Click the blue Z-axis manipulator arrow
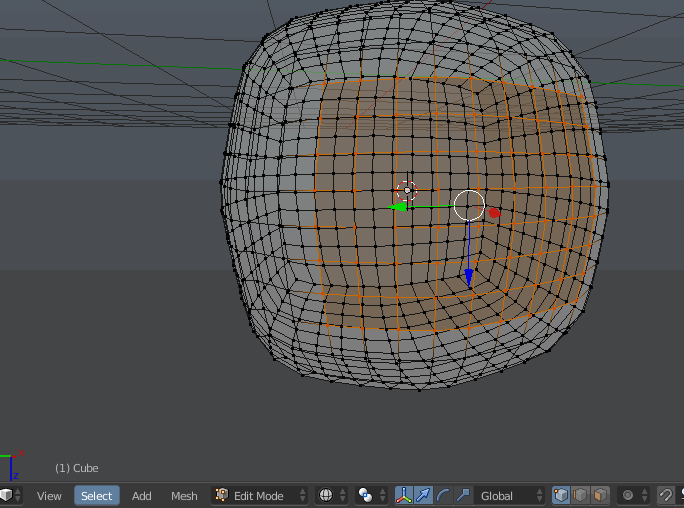 pyautogui.click(x=469, y=277)
